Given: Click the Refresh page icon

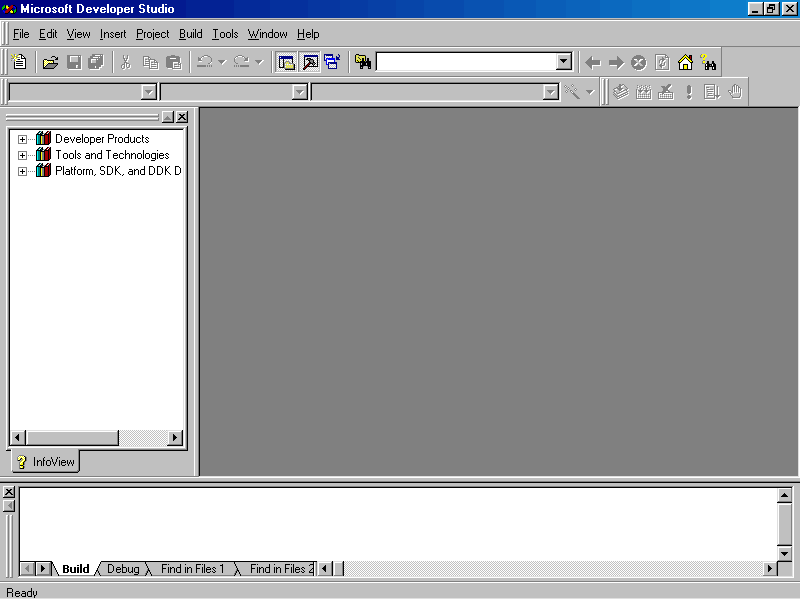Looking at the screenshot, I should tap(662, 63).
